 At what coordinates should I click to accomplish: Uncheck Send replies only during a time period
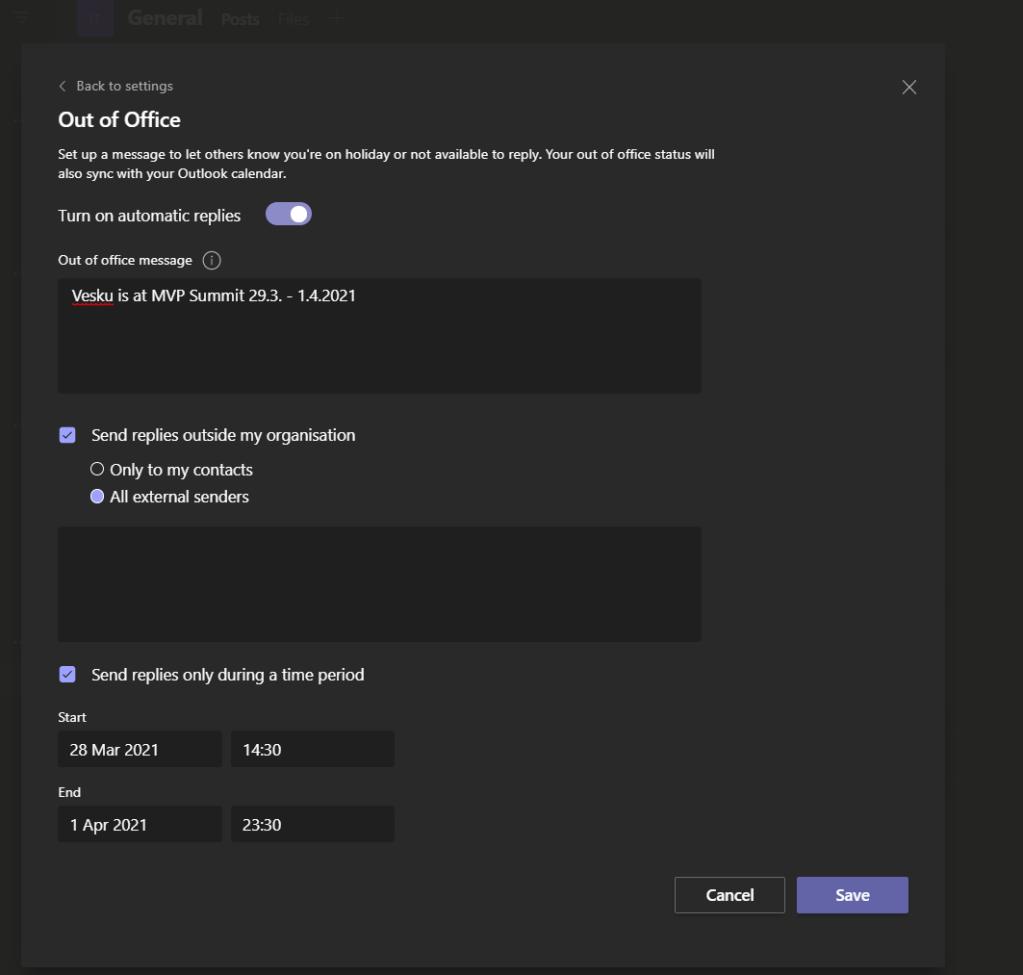(68, 675)
